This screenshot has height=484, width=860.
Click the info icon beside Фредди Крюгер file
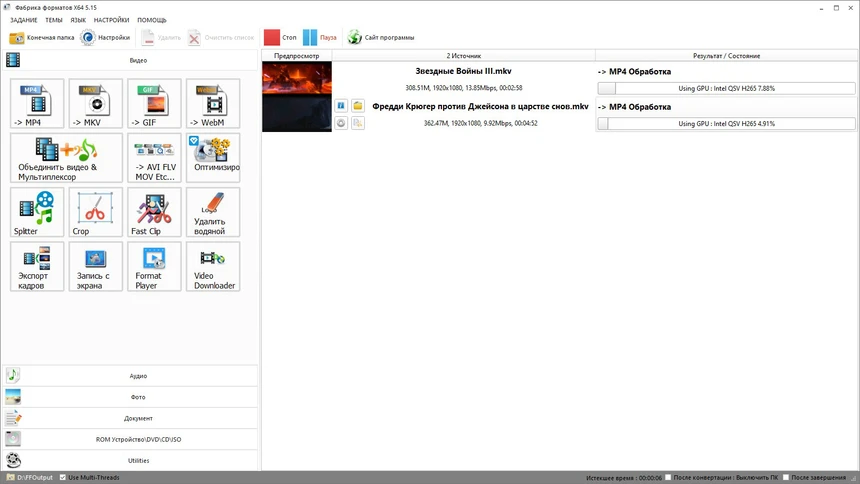click(x=341, y=105)
